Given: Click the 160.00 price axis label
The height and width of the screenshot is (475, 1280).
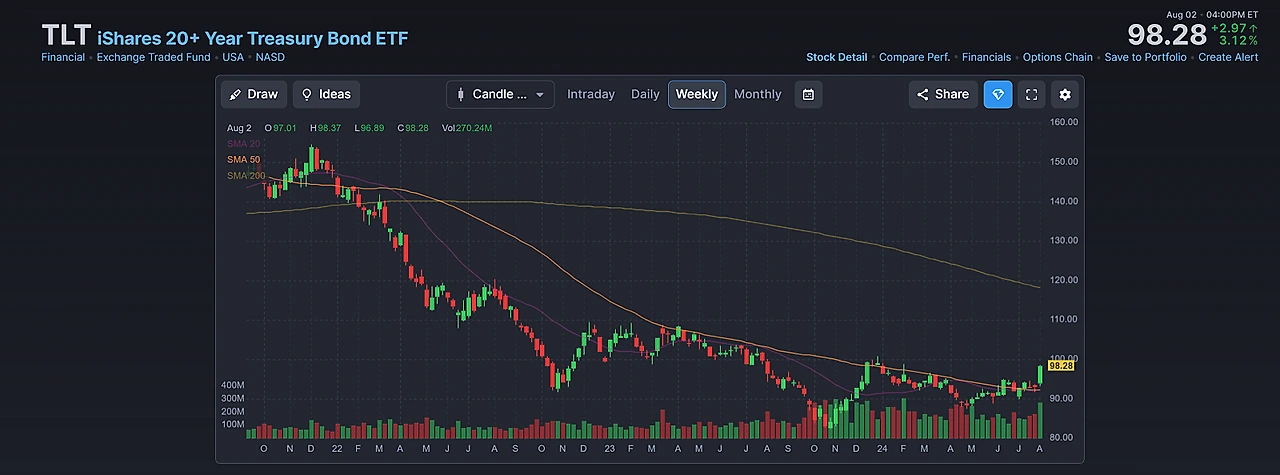Looking at the screenshot, I should [1063, 122].
